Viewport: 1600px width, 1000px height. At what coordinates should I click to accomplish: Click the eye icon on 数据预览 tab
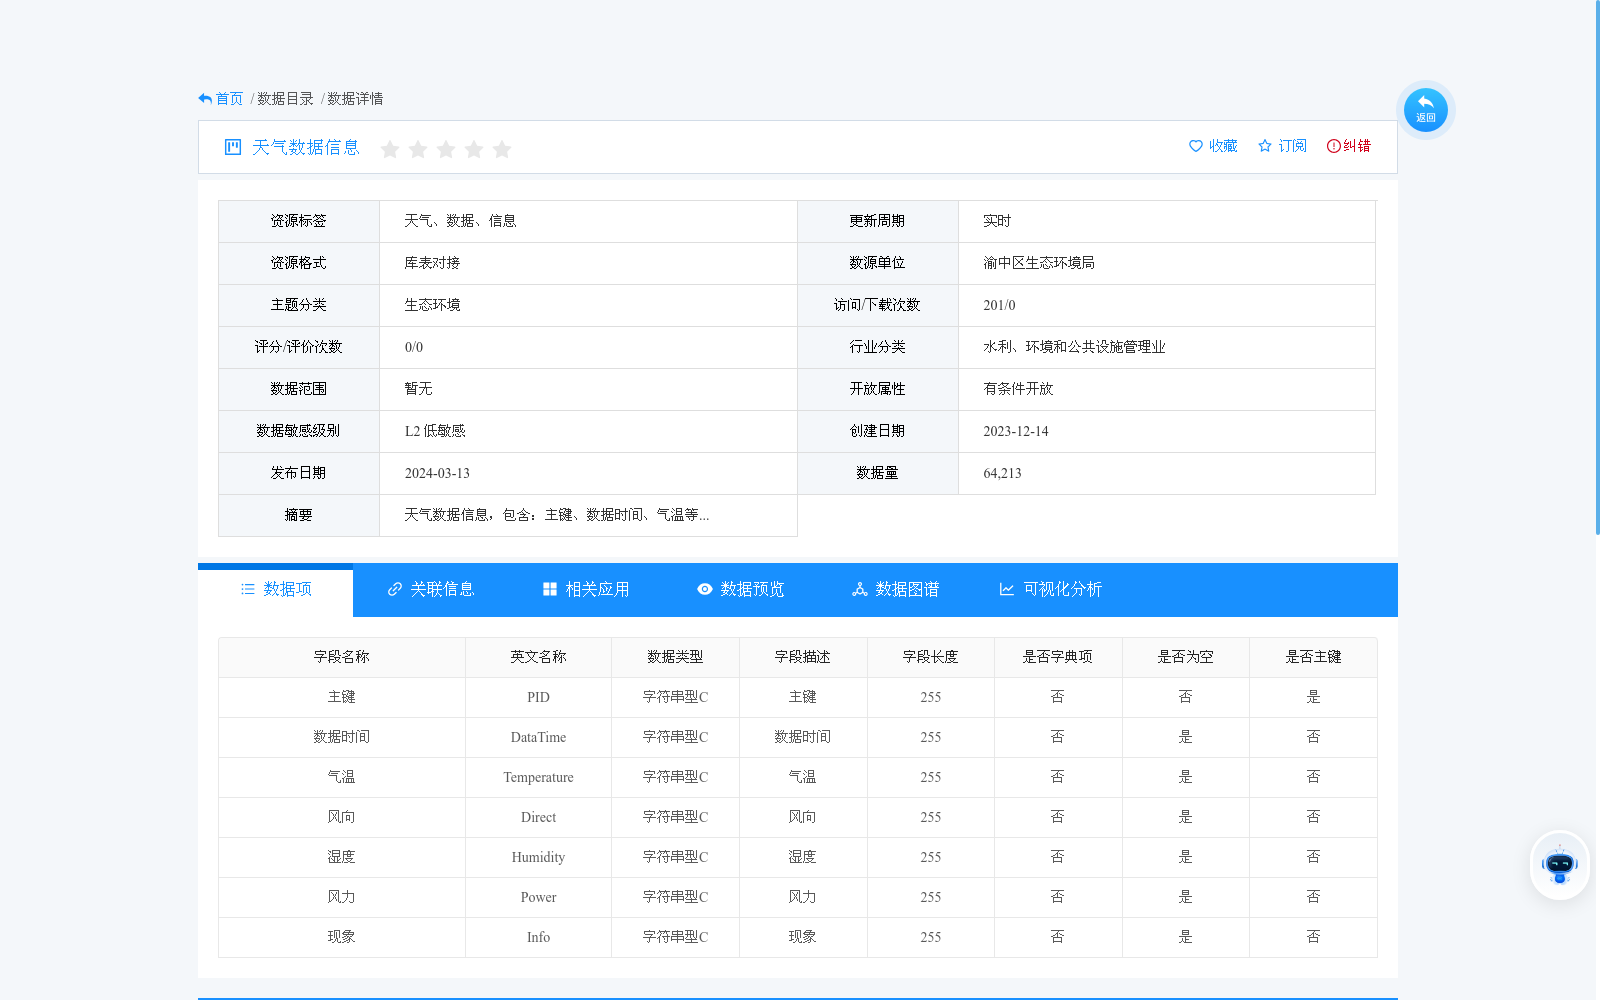point(705,590)
